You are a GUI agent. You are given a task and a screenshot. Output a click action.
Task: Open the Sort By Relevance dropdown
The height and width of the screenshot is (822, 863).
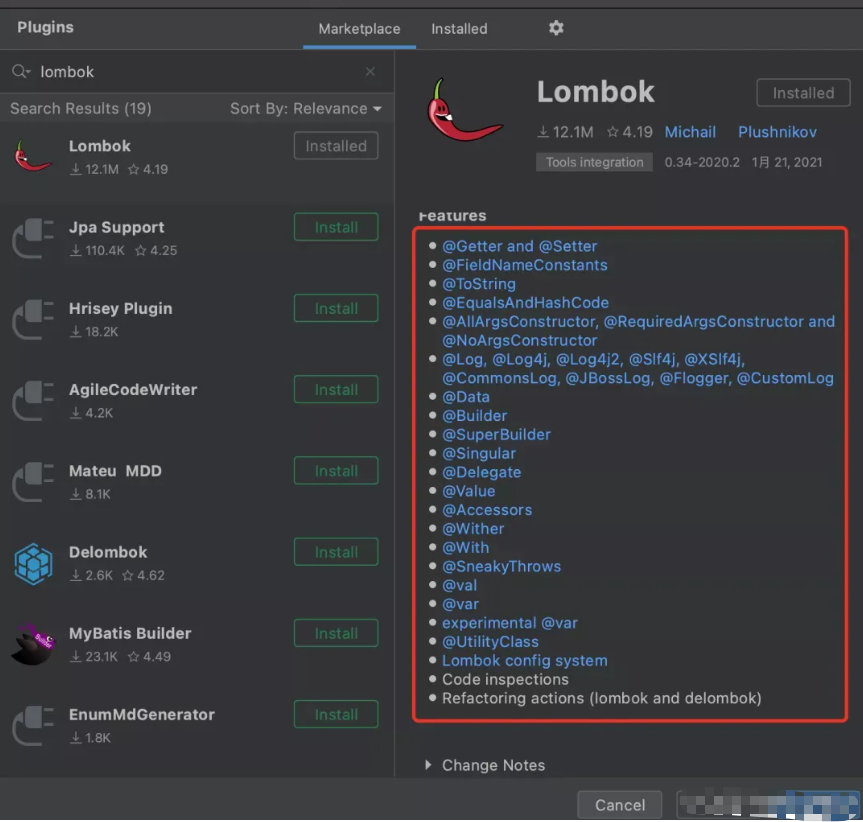click(x=305, y=108)
